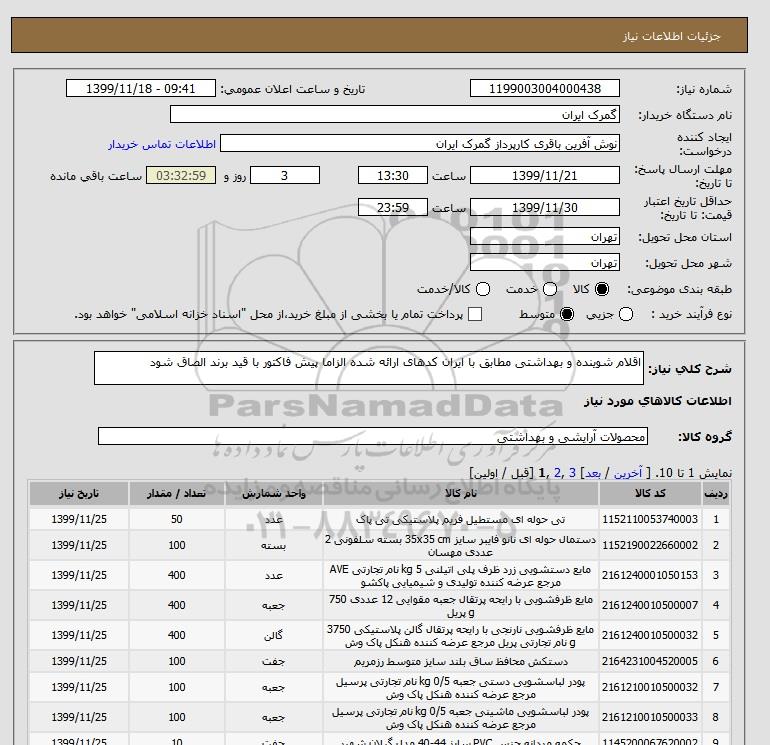Screen dimensions: 770x745
Task: Select the کالا radio button
Action: point(602,289)
